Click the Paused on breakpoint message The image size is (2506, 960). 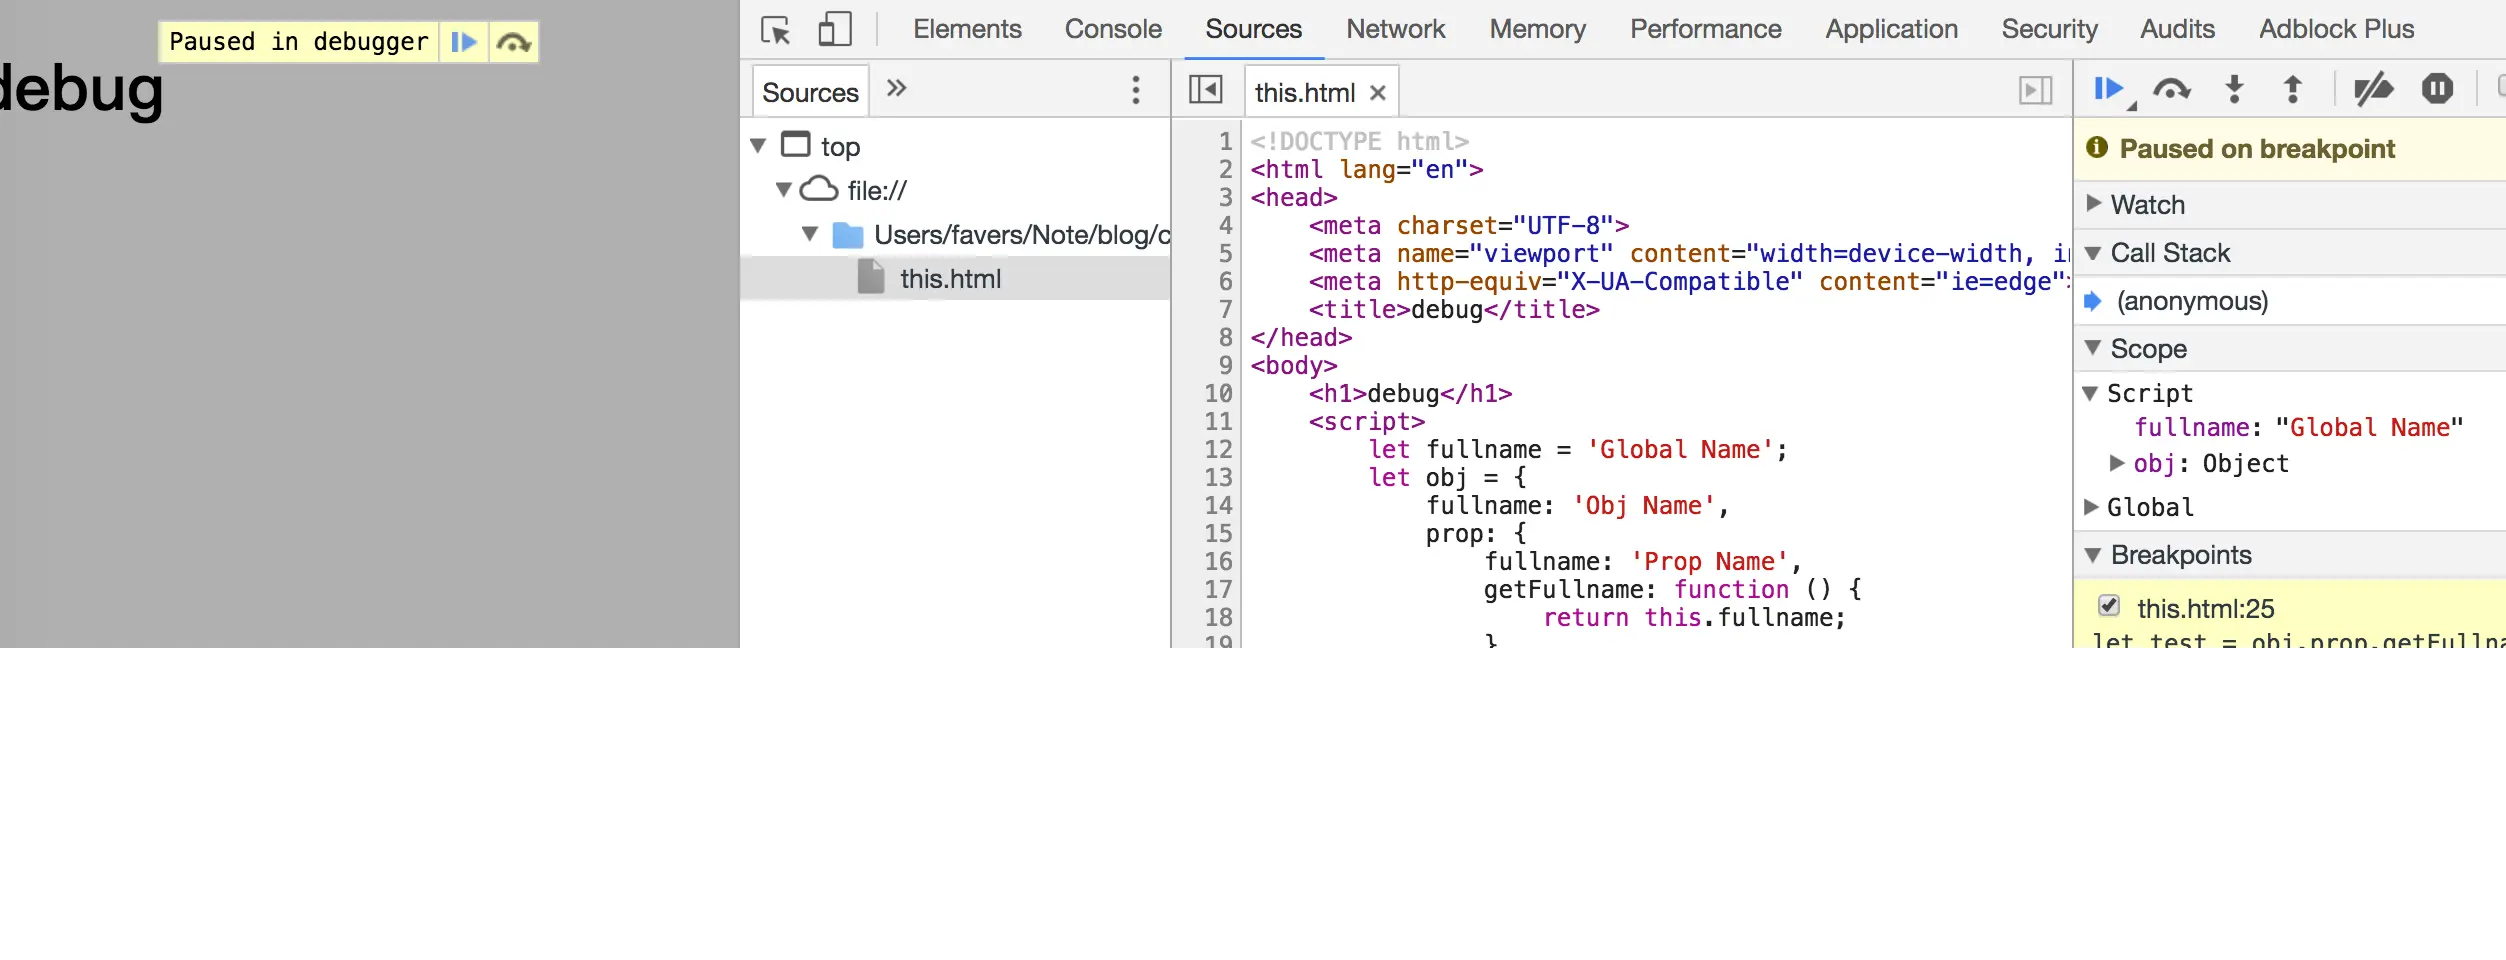(2257, 149)
